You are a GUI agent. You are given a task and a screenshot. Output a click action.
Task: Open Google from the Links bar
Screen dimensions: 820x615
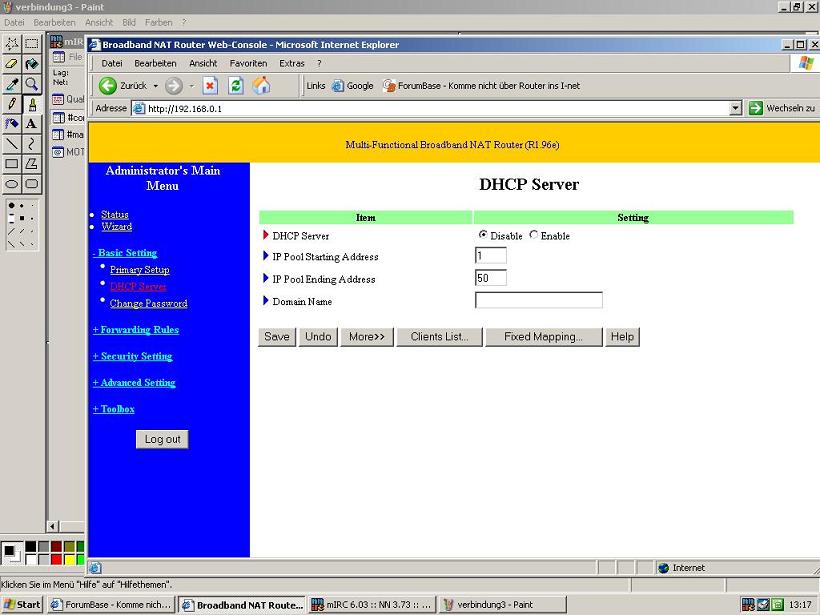click(x=353, y=86)
